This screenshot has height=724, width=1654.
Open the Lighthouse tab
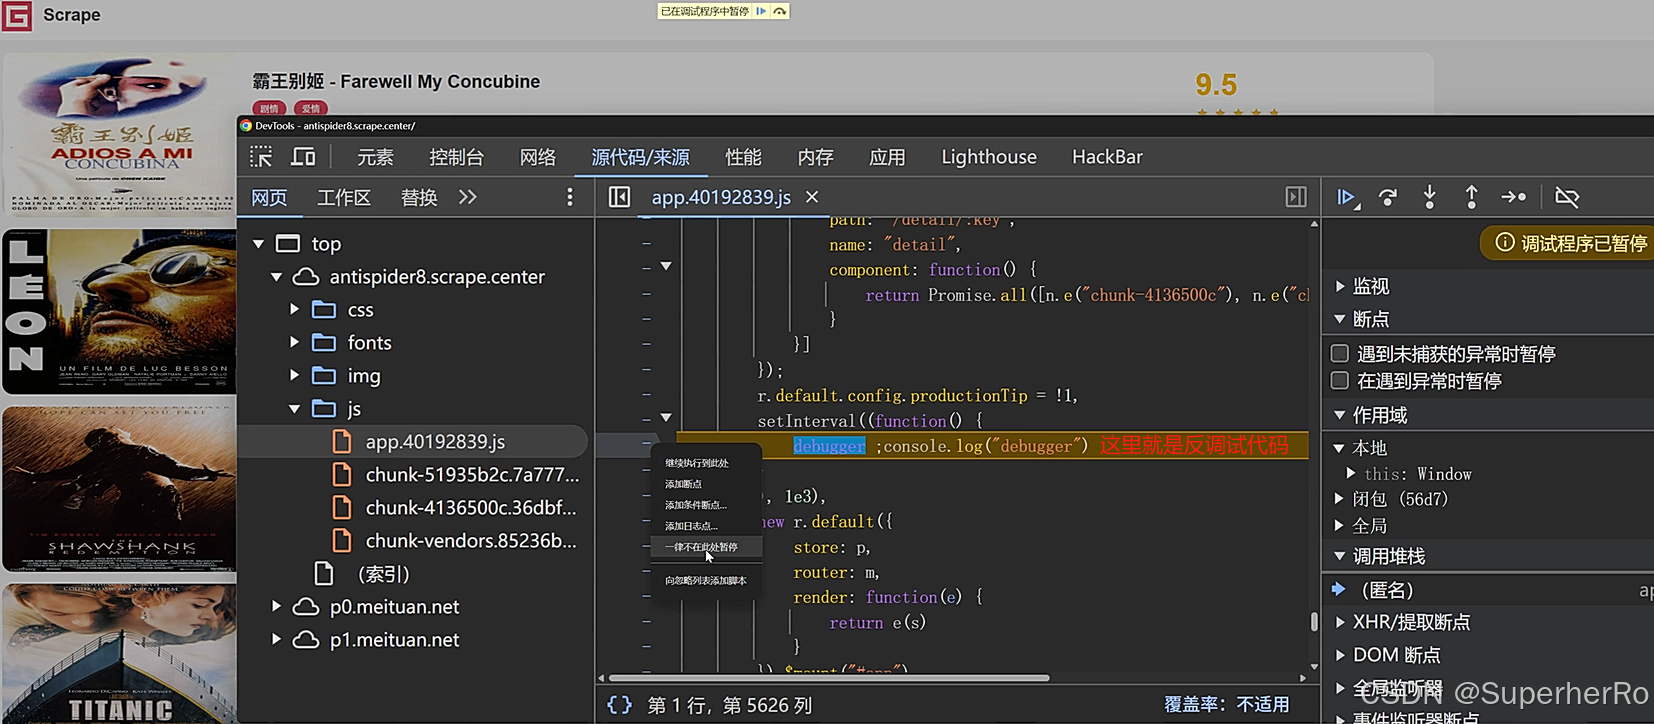point(989,157)
